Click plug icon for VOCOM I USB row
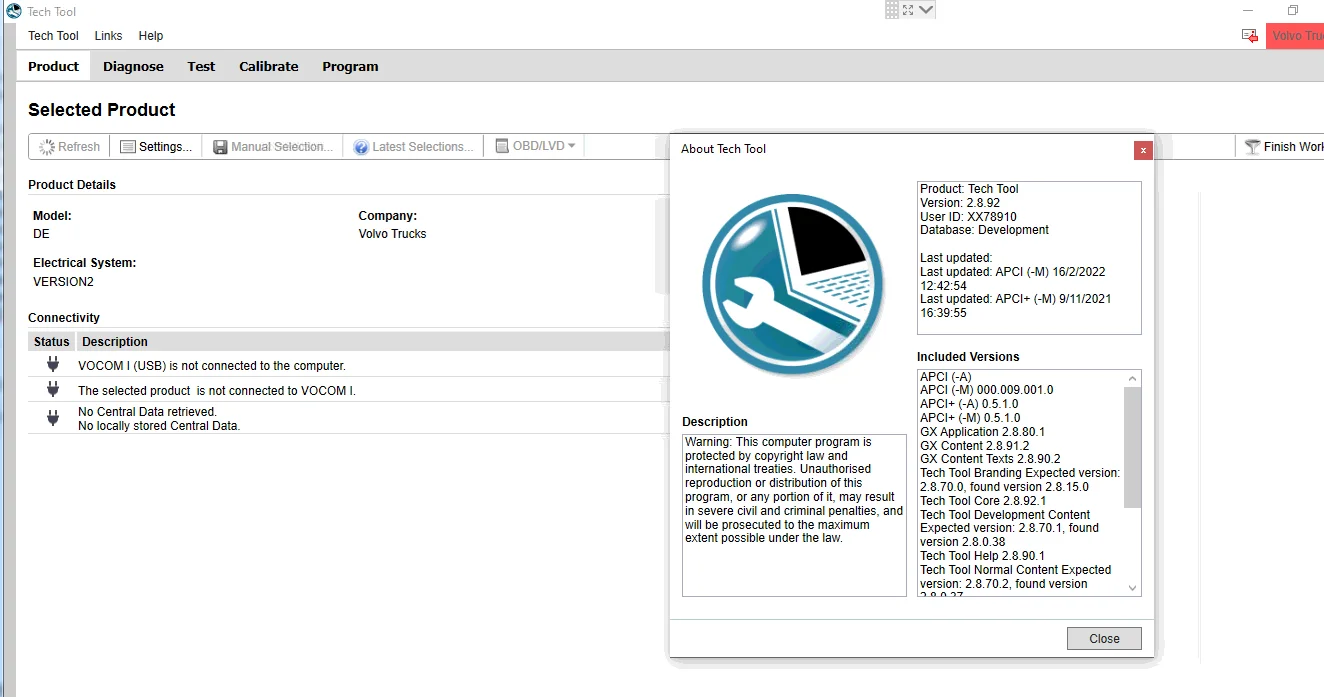The height and width of the screenshot is (697, 1324). click(53, 365)
